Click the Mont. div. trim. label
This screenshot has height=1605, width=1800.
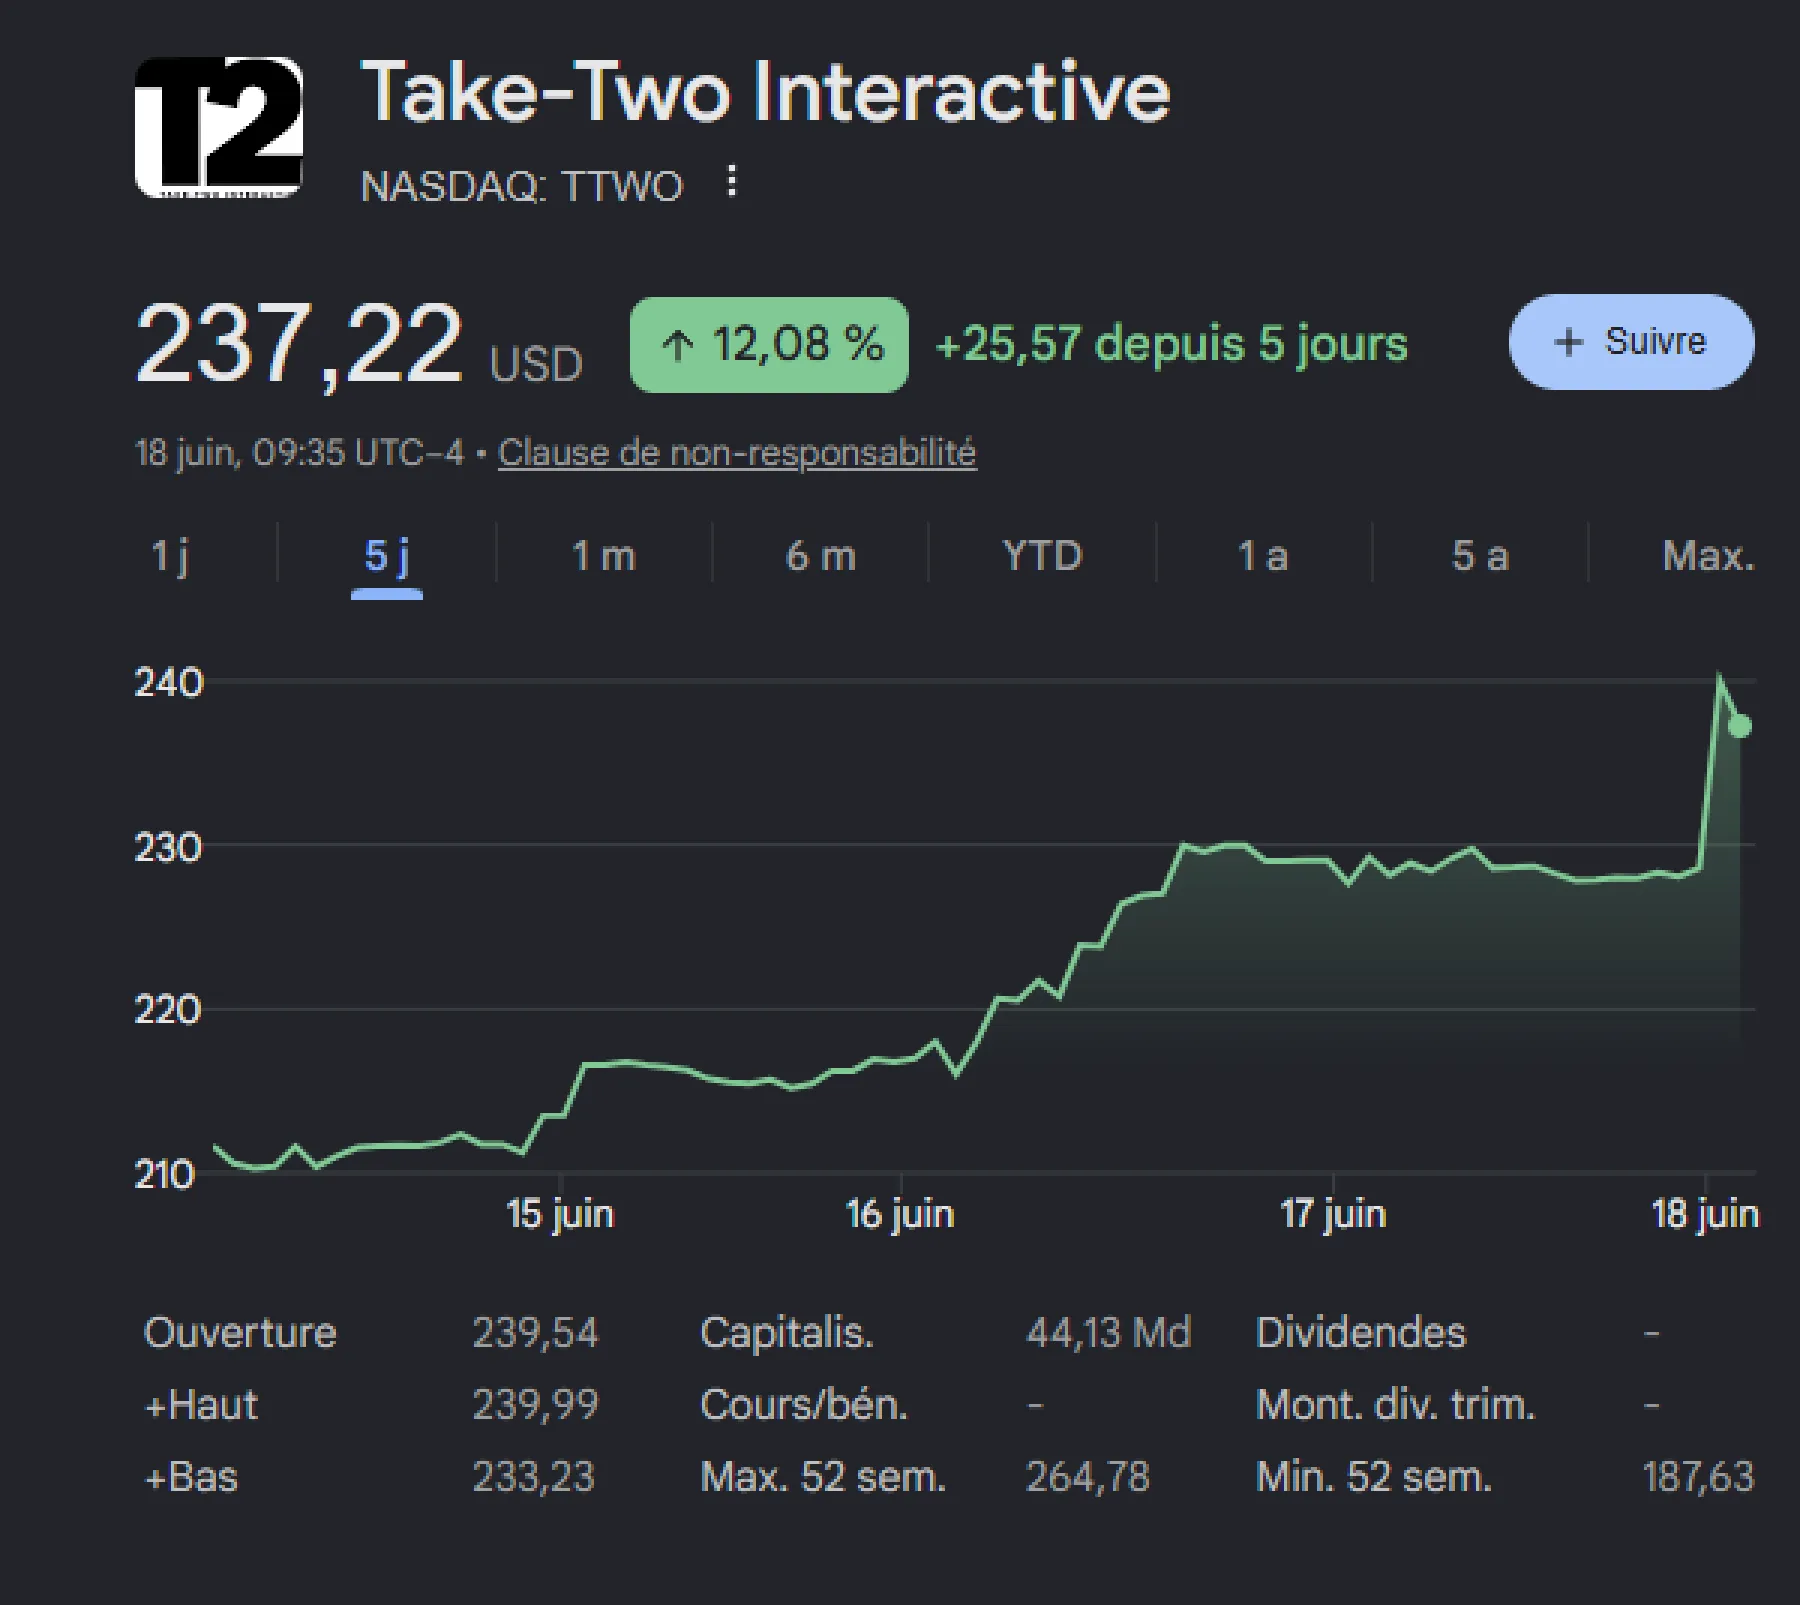[1395, 1405]
